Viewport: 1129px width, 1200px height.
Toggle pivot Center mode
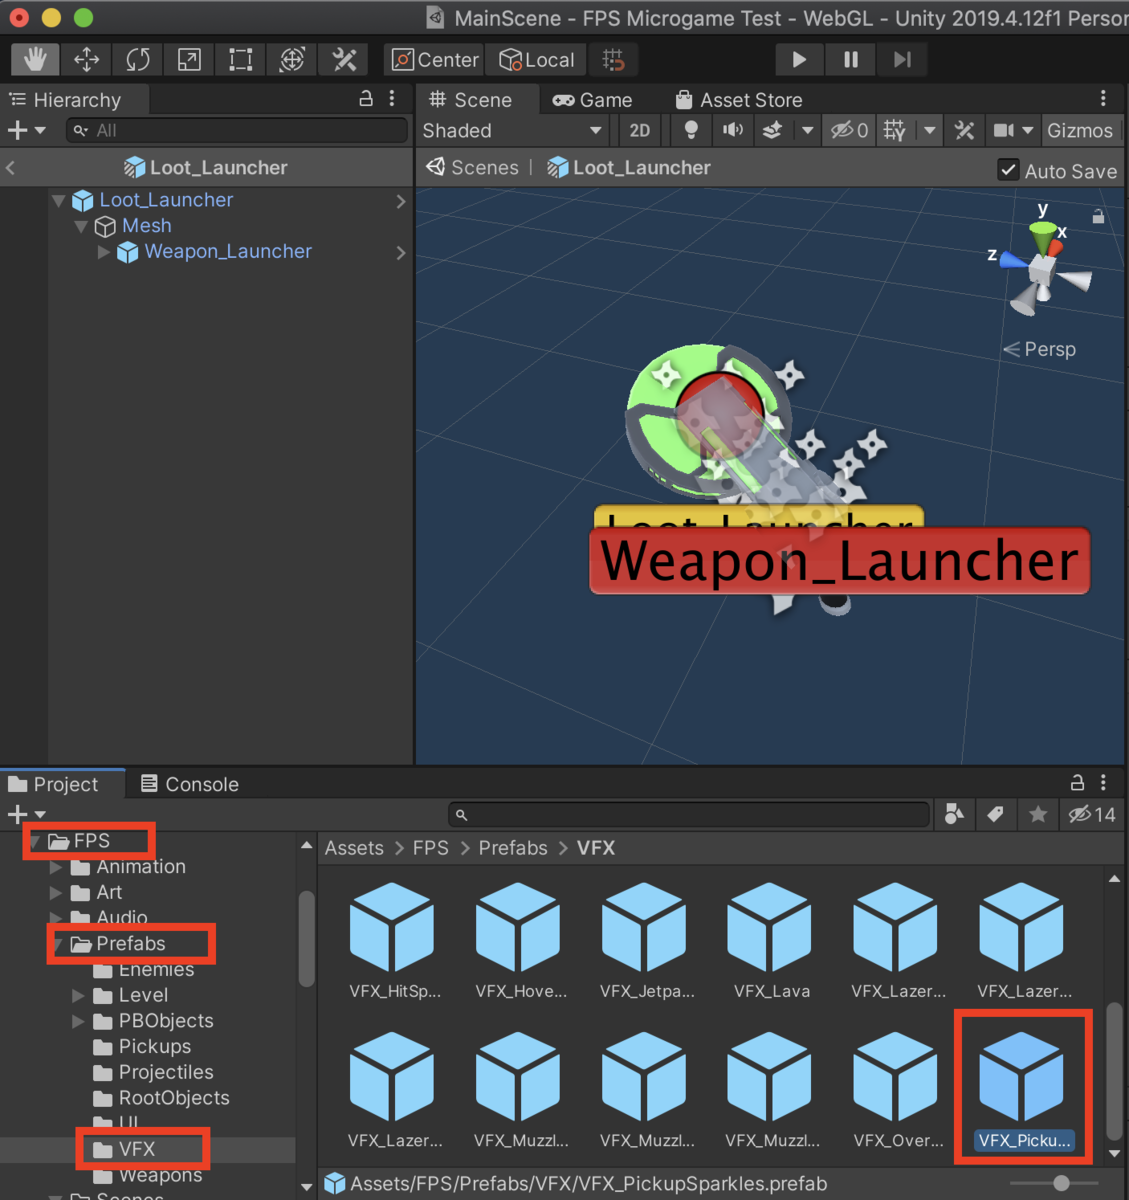[435, 60]
